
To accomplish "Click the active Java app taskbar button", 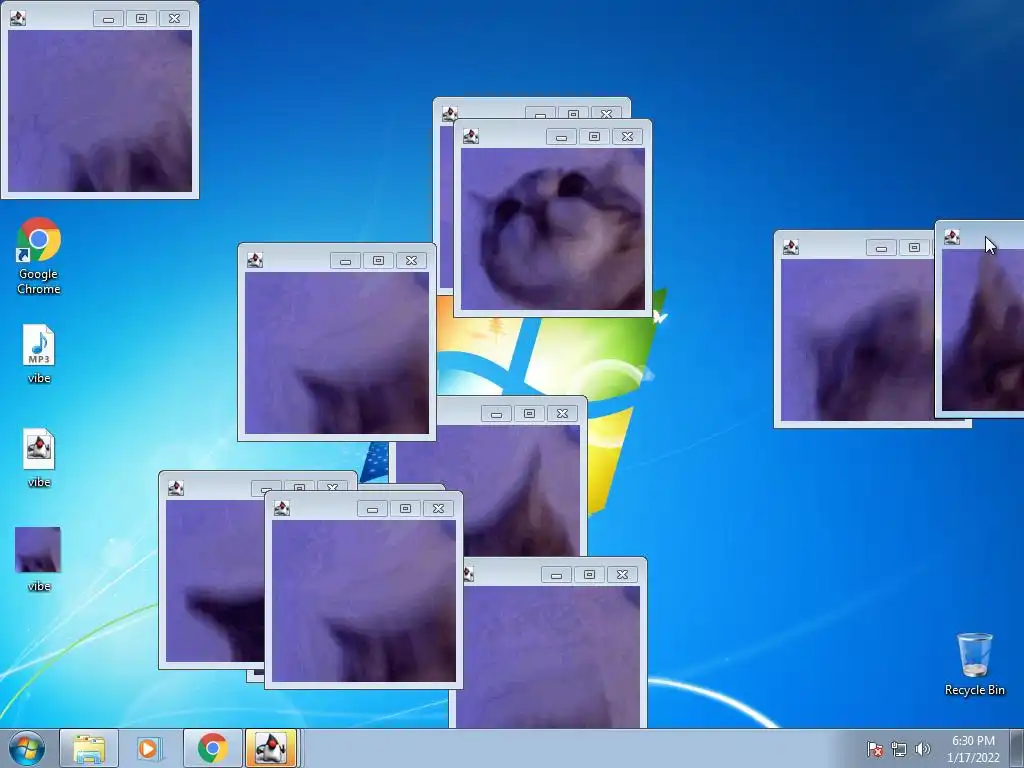I will click(x=272, y=748).
